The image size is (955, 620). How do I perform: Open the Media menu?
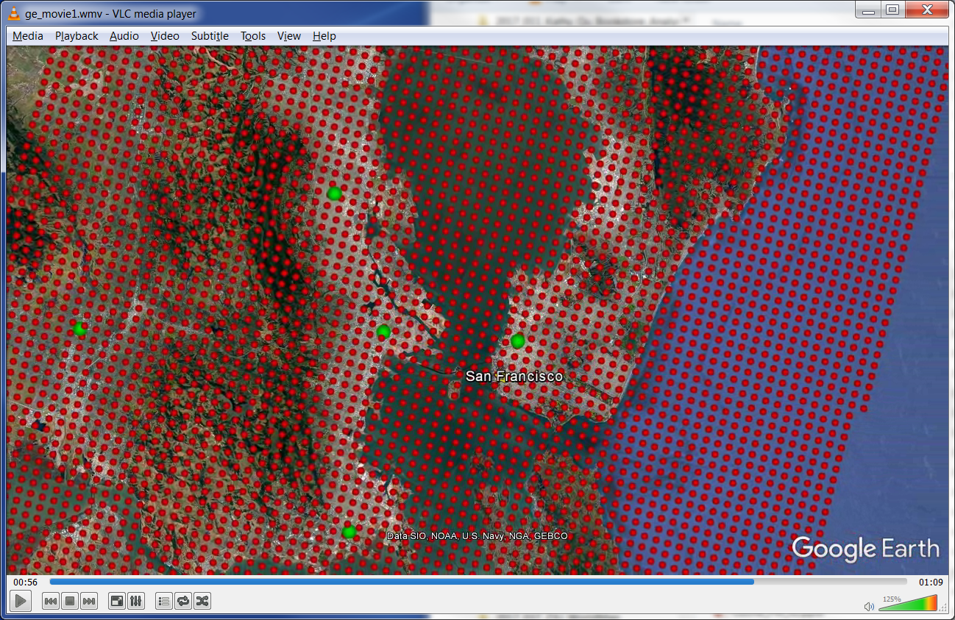pyautogui.click(x=28, y=36)
